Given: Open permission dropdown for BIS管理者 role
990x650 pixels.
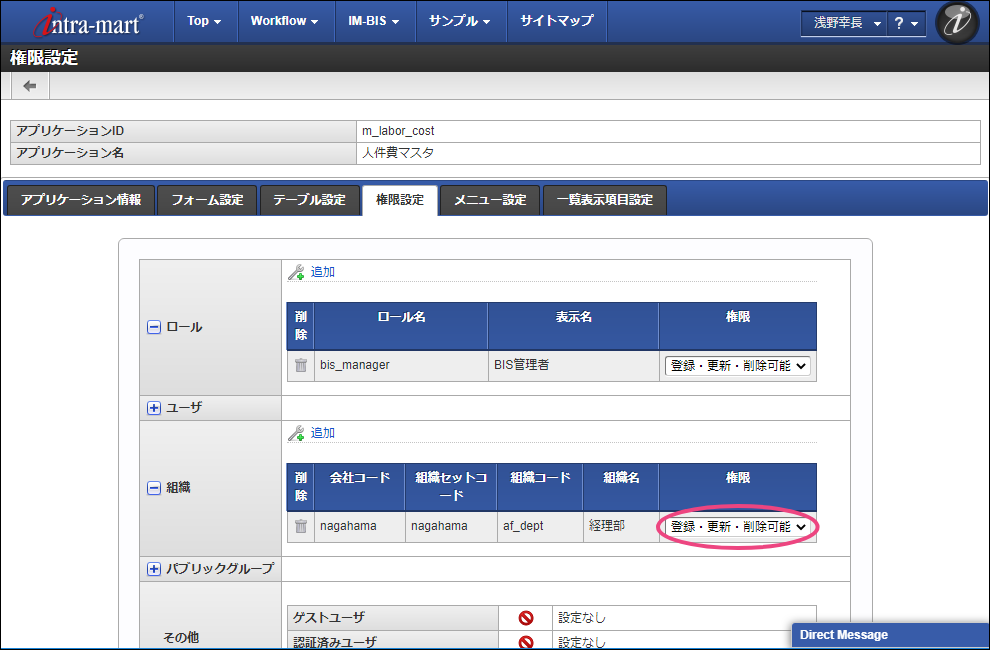Looking at the screenshot, I should (737, 366).
